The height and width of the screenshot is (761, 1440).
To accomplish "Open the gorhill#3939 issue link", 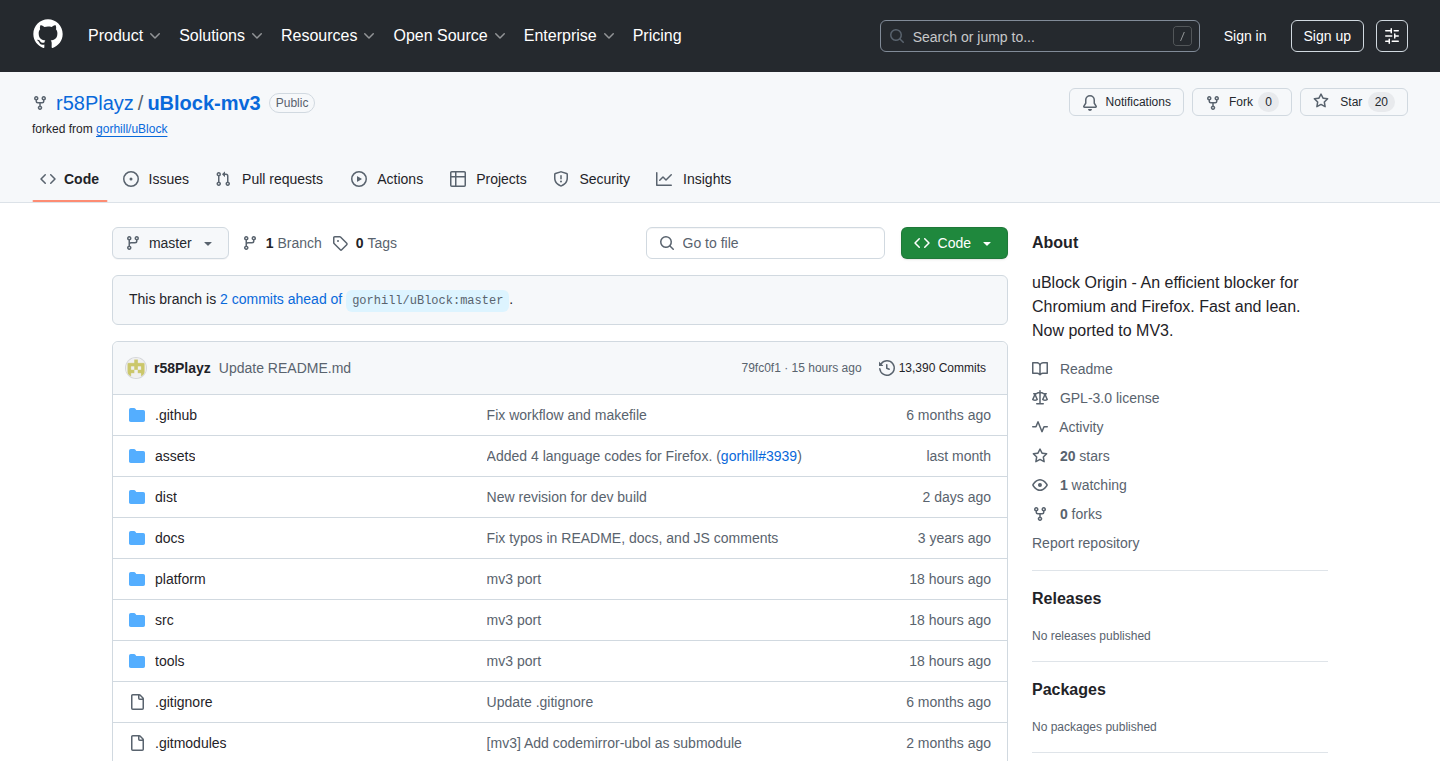I will (759, 456).
